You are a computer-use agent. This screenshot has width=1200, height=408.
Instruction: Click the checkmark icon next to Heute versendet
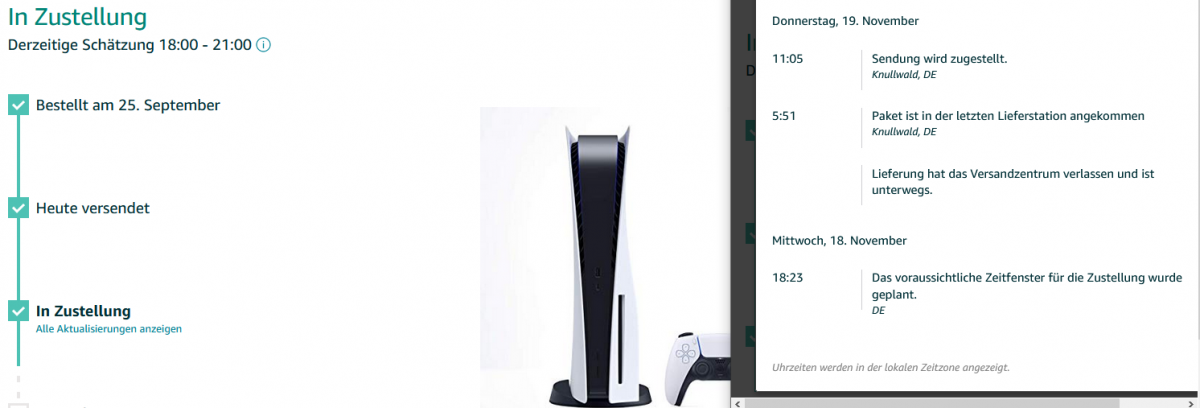coord(18,208)
